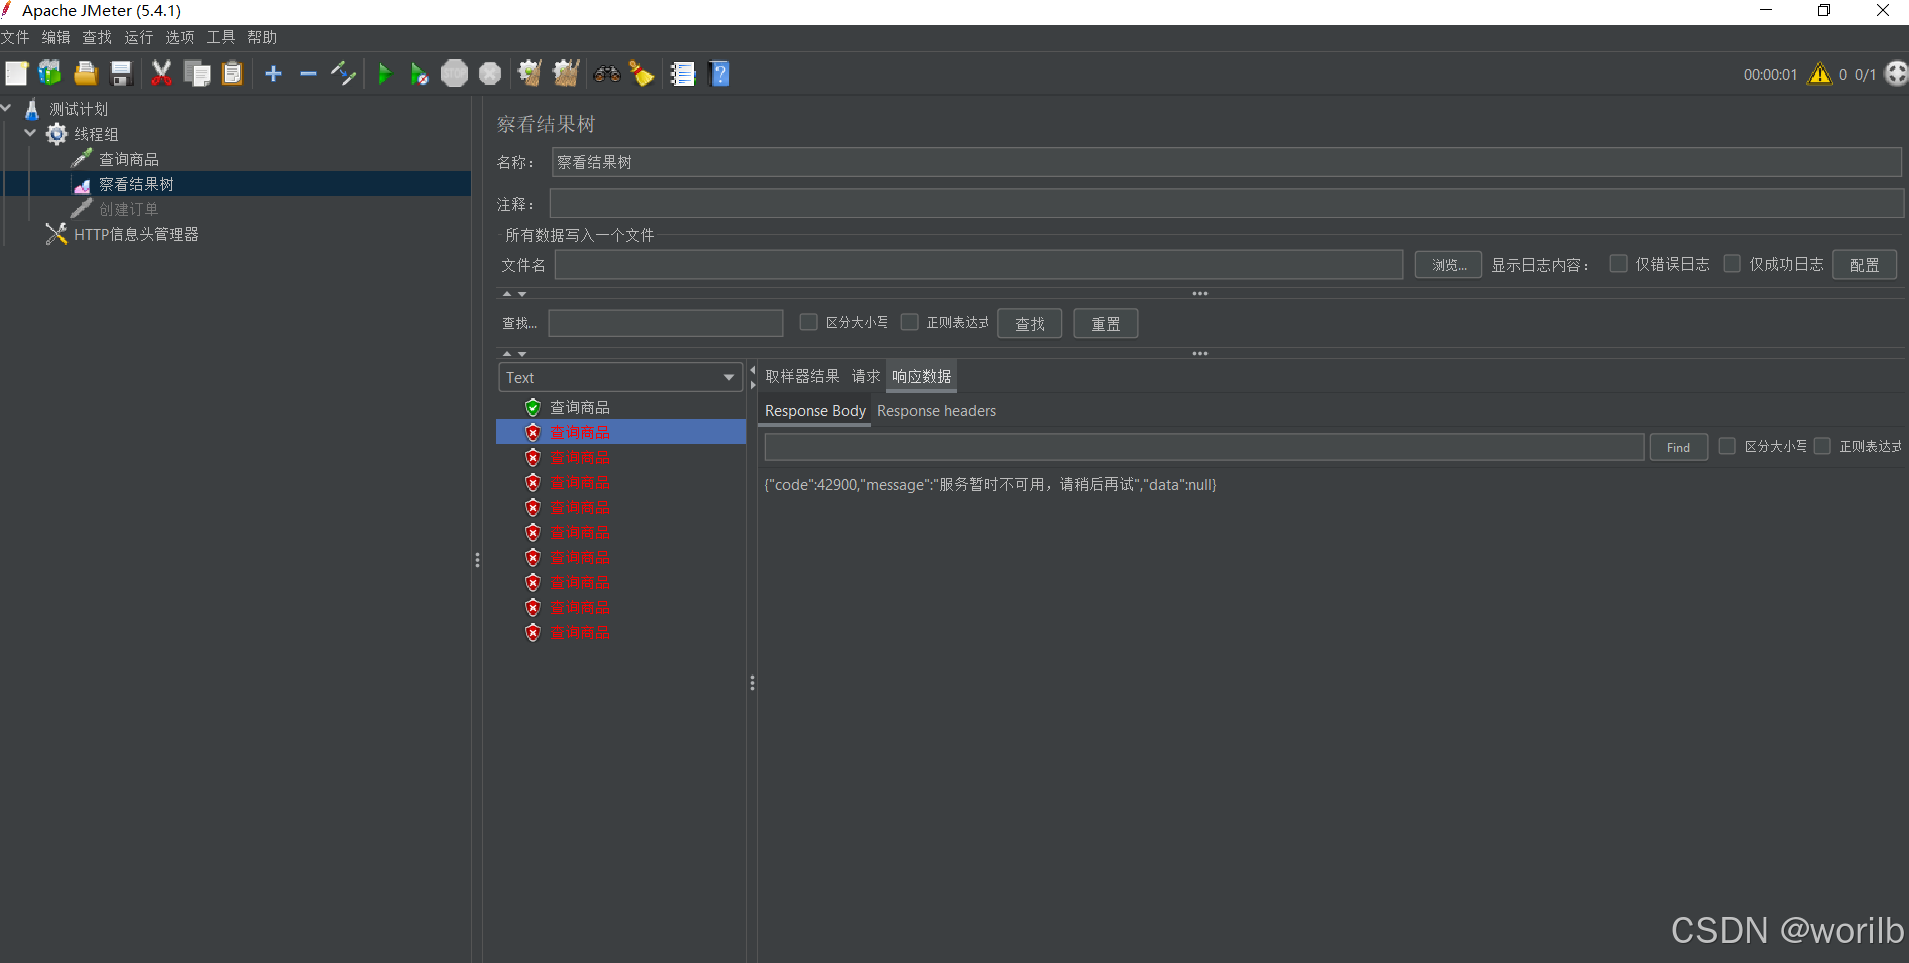Viewport: 1909px width, 963px height.
Task: Select the Response Body tab
Action: click(815, 411)
